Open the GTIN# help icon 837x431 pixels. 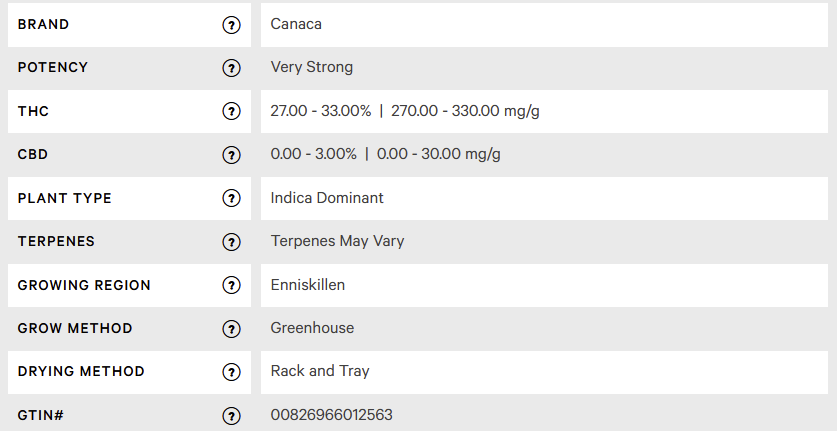231,416
